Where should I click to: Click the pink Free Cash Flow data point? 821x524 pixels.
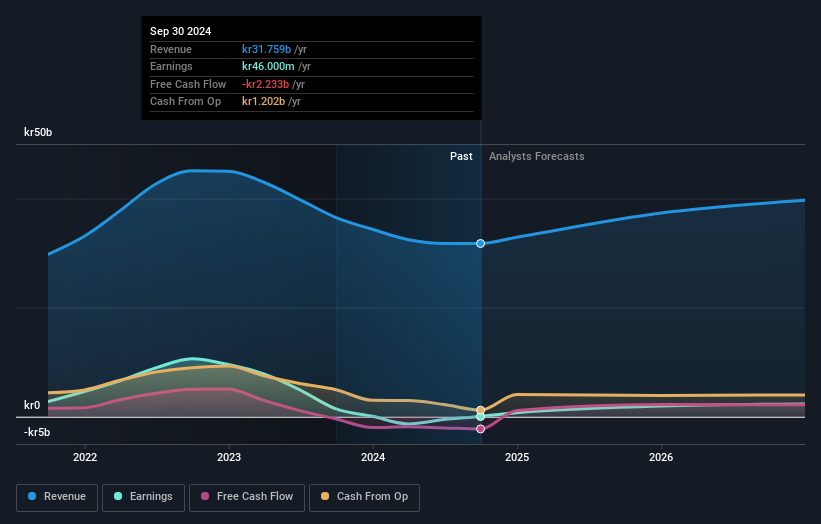pos(480,429)
